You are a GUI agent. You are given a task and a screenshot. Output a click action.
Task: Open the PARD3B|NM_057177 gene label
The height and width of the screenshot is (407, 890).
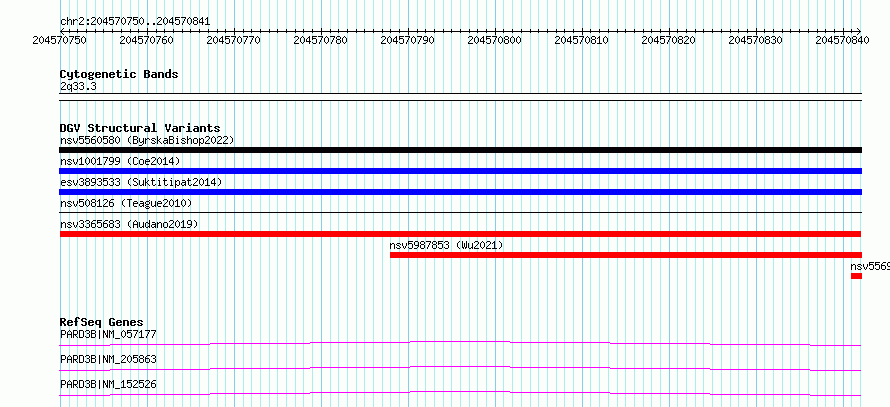(108, 334)
